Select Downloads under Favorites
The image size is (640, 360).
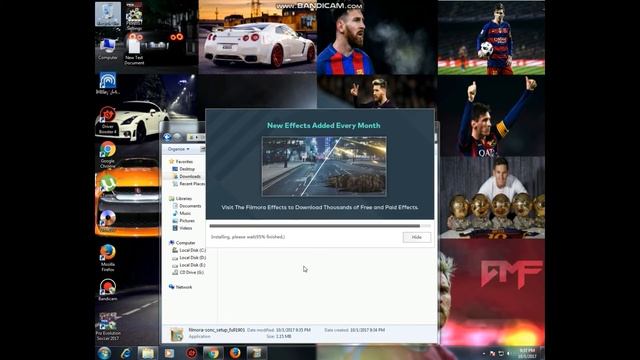point(187,176)
